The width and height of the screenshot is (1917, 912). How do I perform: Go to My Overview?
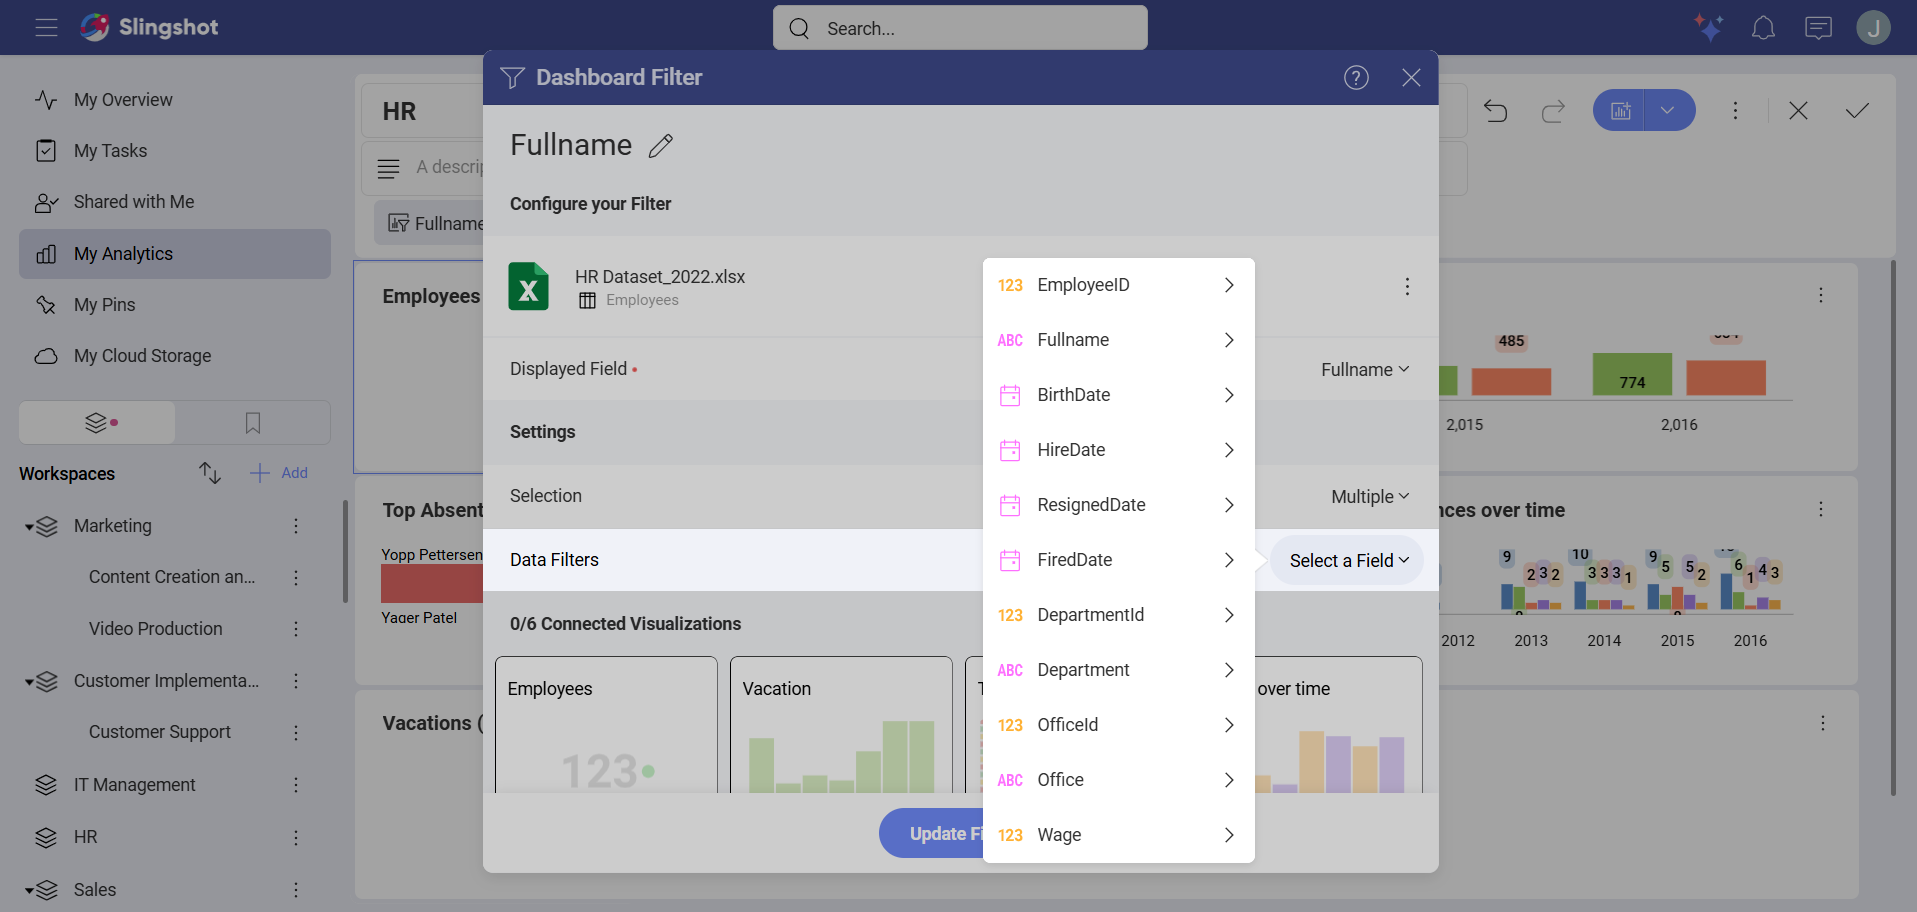pos(175,100)
